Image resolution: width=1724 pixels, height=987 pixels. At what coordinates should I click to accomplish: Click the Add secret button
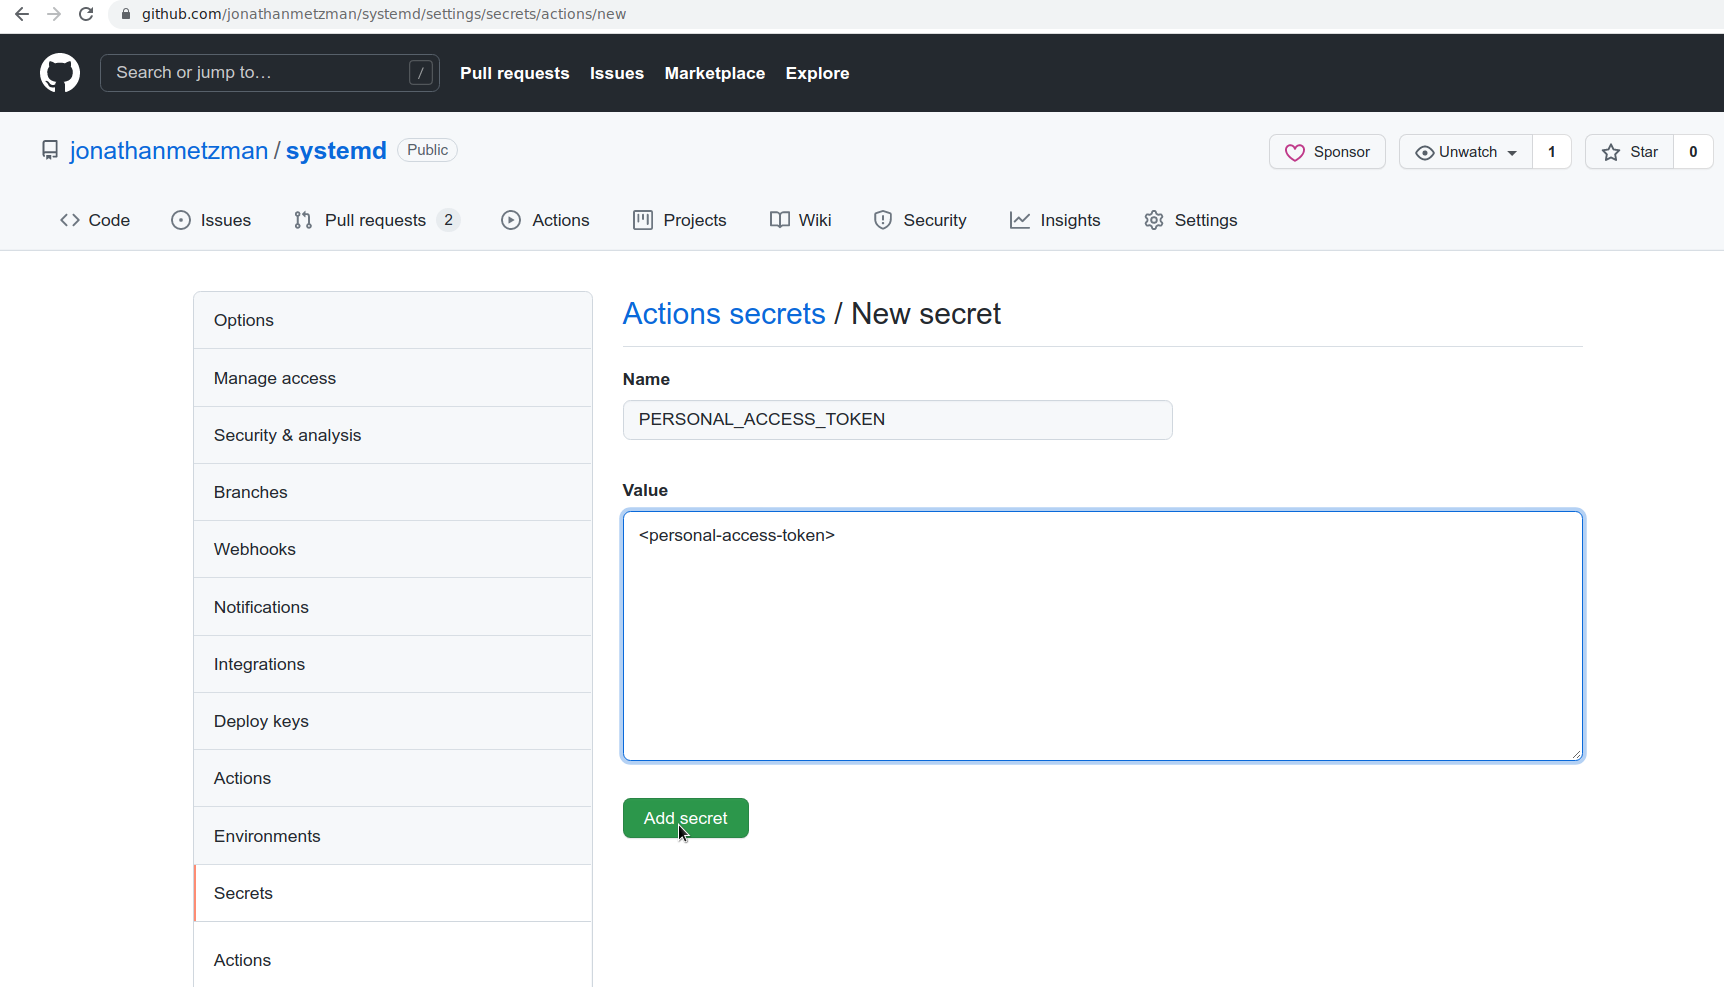click(685, 818)
